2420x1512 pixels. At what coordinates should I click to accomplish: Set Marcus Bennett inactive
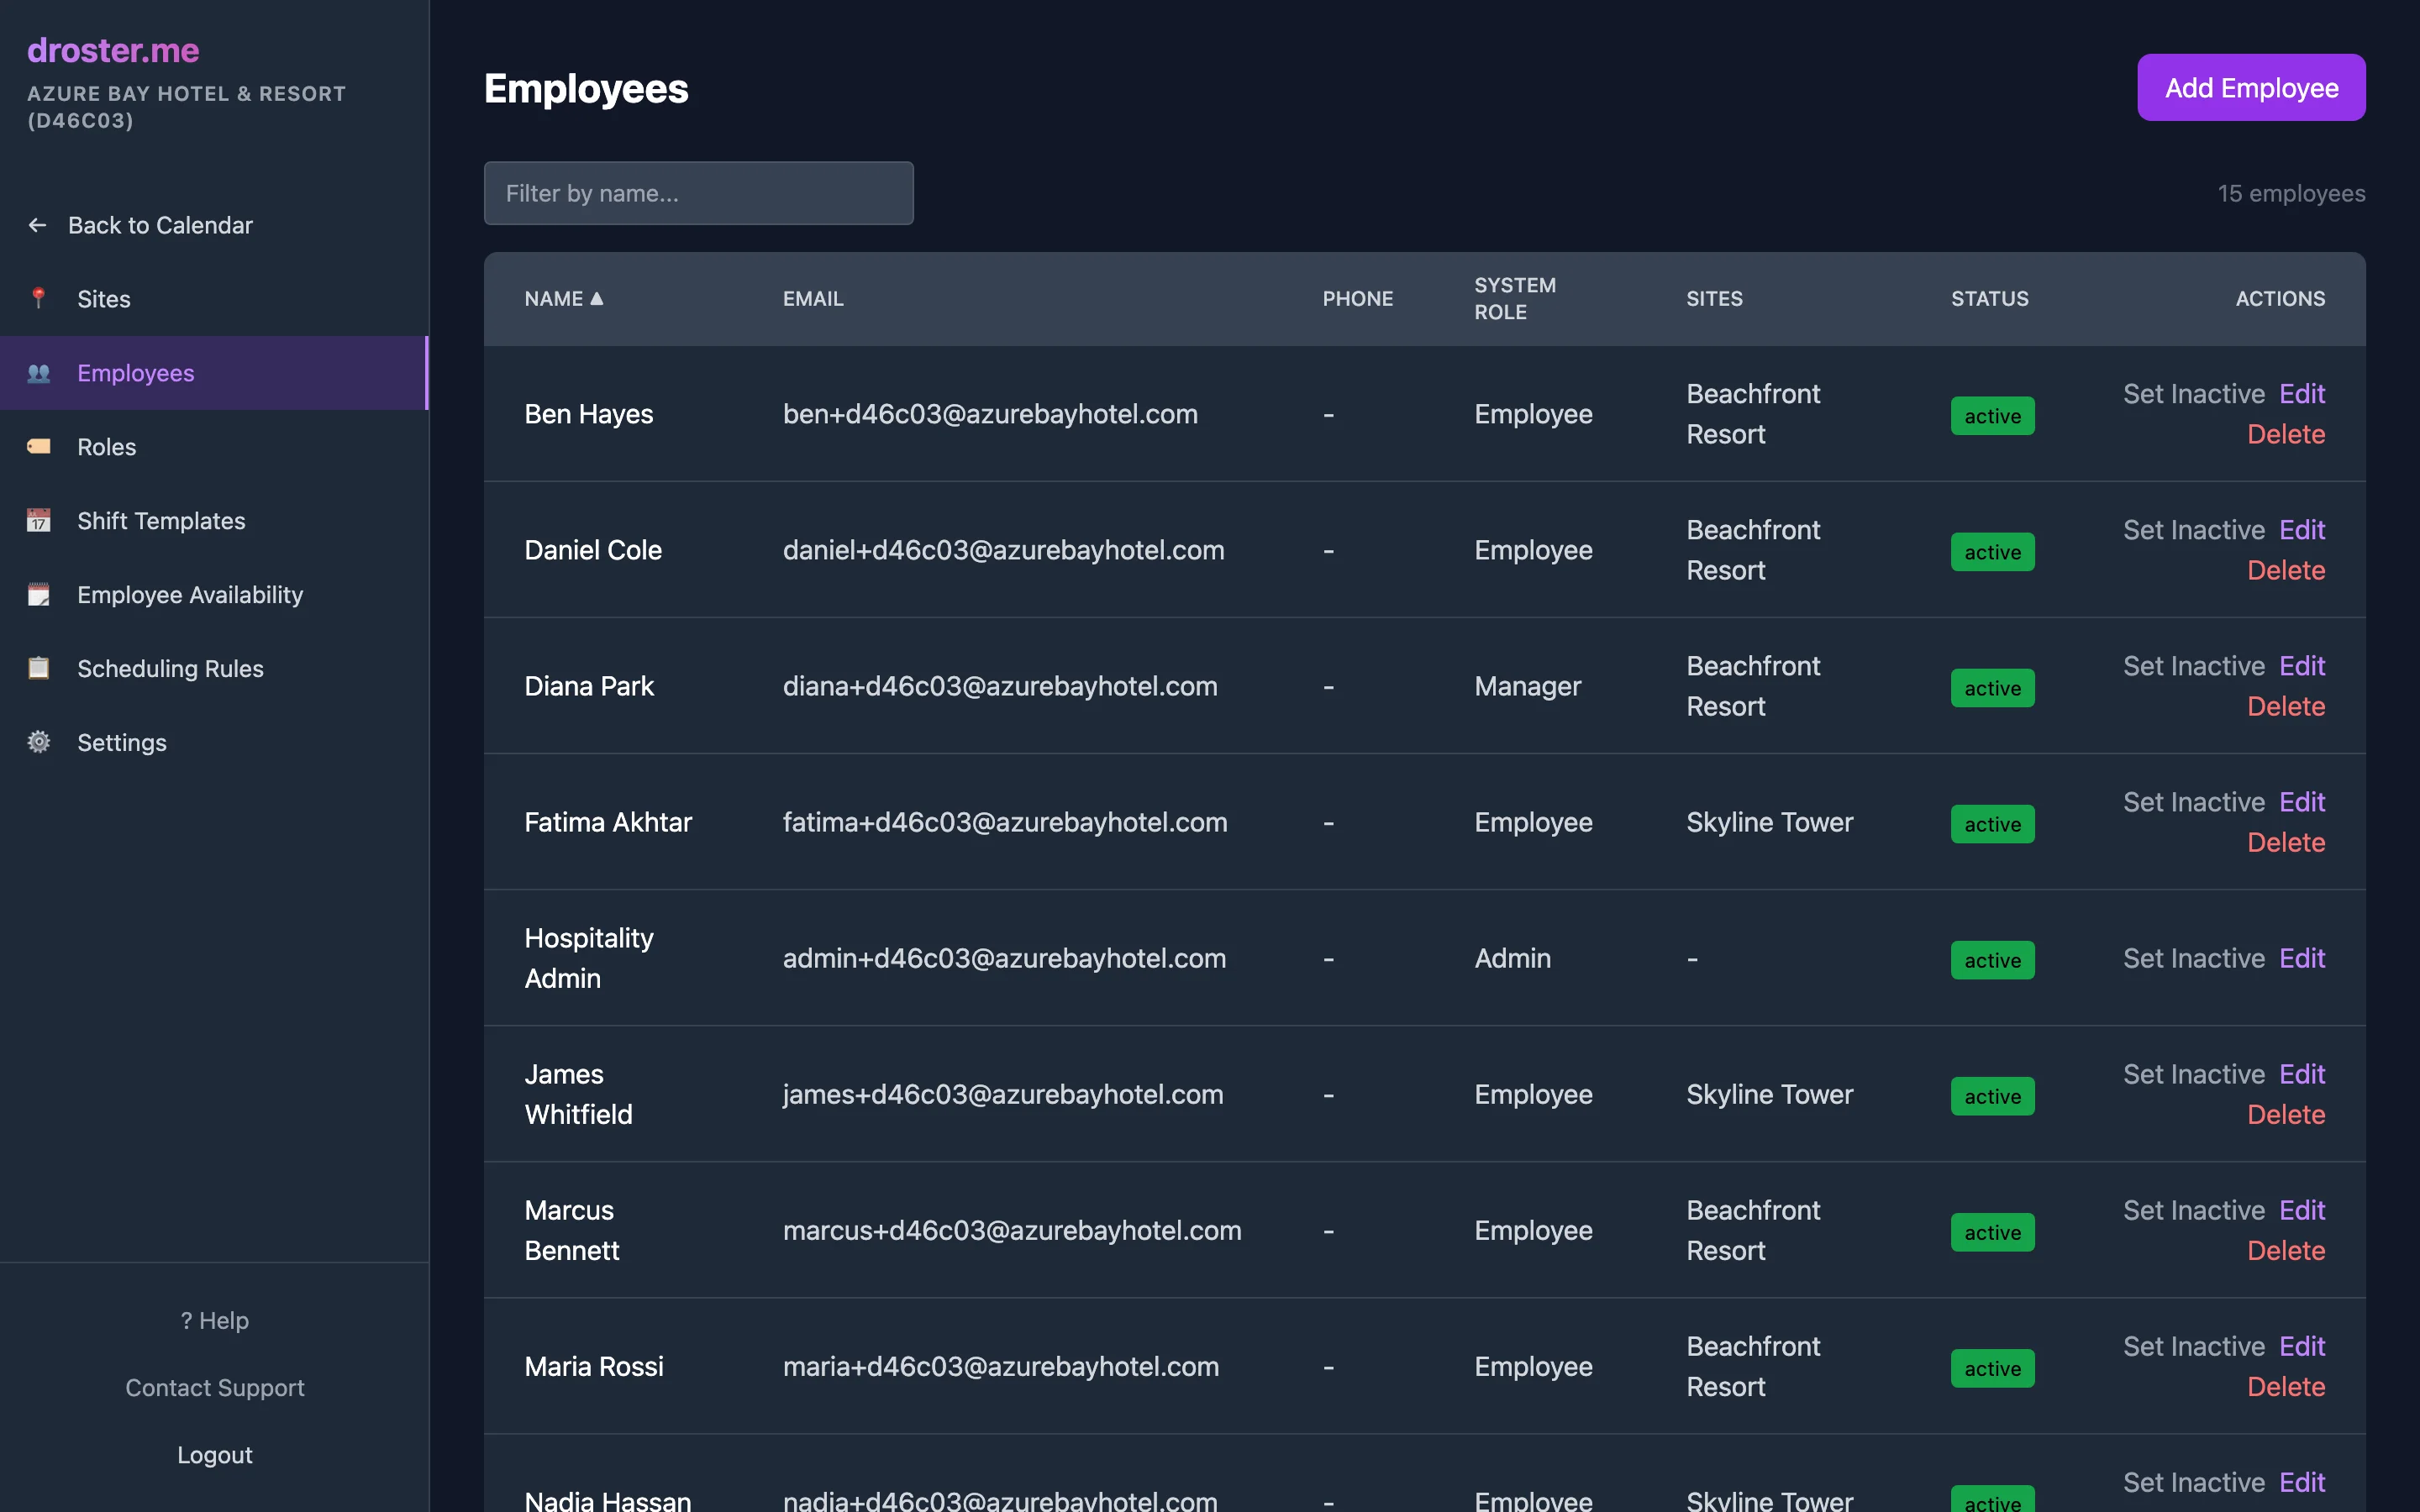2193,1210
